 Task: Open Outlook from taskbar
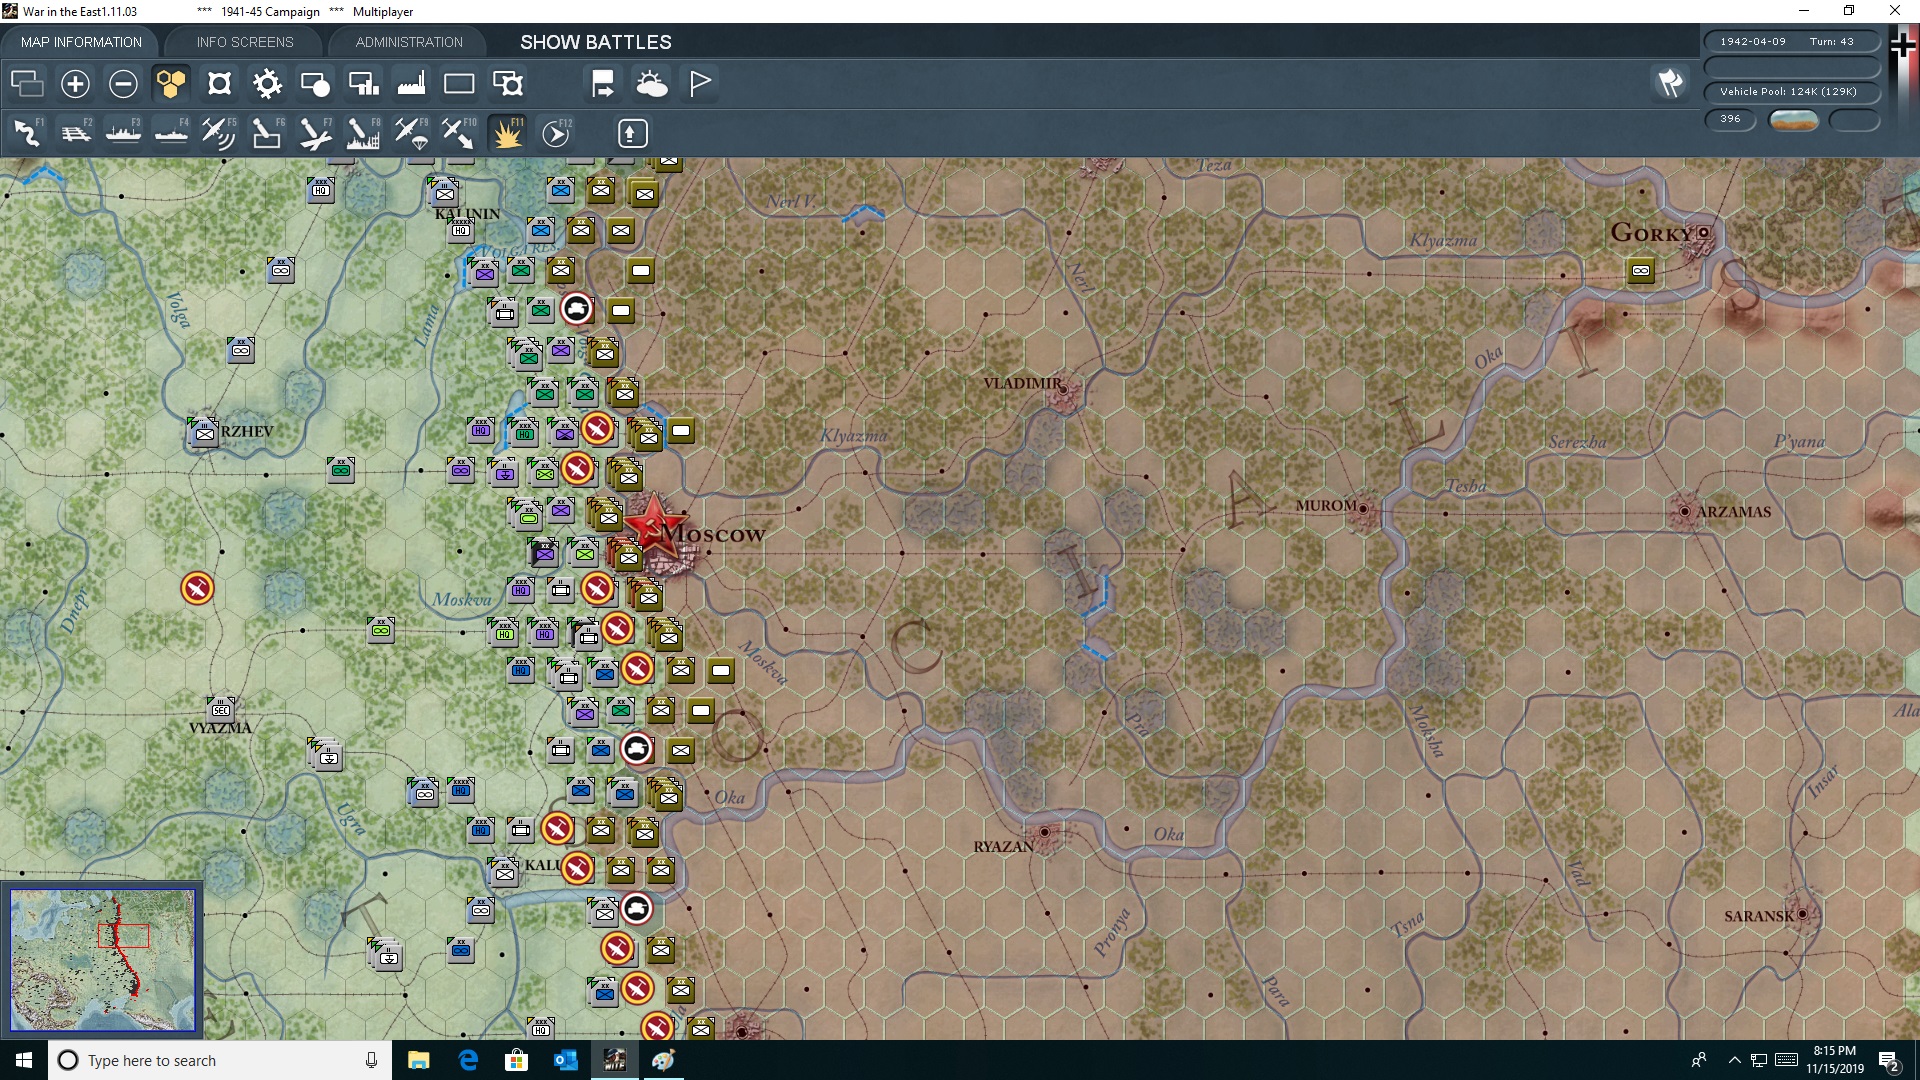[x=565, y=1060]
